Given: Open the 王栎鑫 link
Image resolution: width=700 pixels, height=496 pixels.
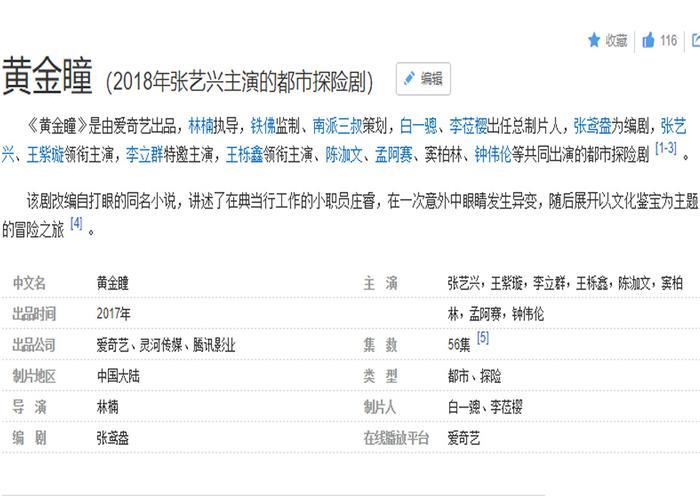Looking at the screenshot, I should point(244,154).
